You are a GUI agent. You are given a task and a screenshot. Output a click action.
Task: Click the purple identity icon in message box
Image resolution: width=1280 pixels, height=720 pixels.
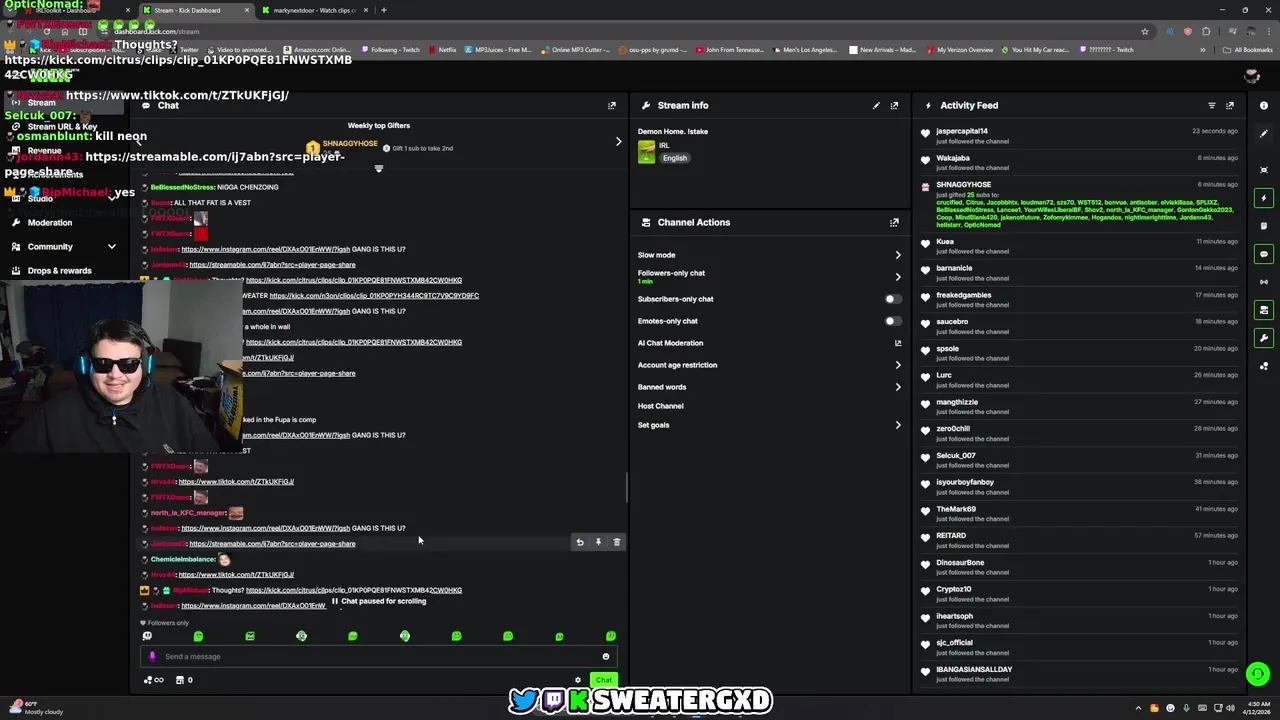pyautogui.click(x=152, y=657)
